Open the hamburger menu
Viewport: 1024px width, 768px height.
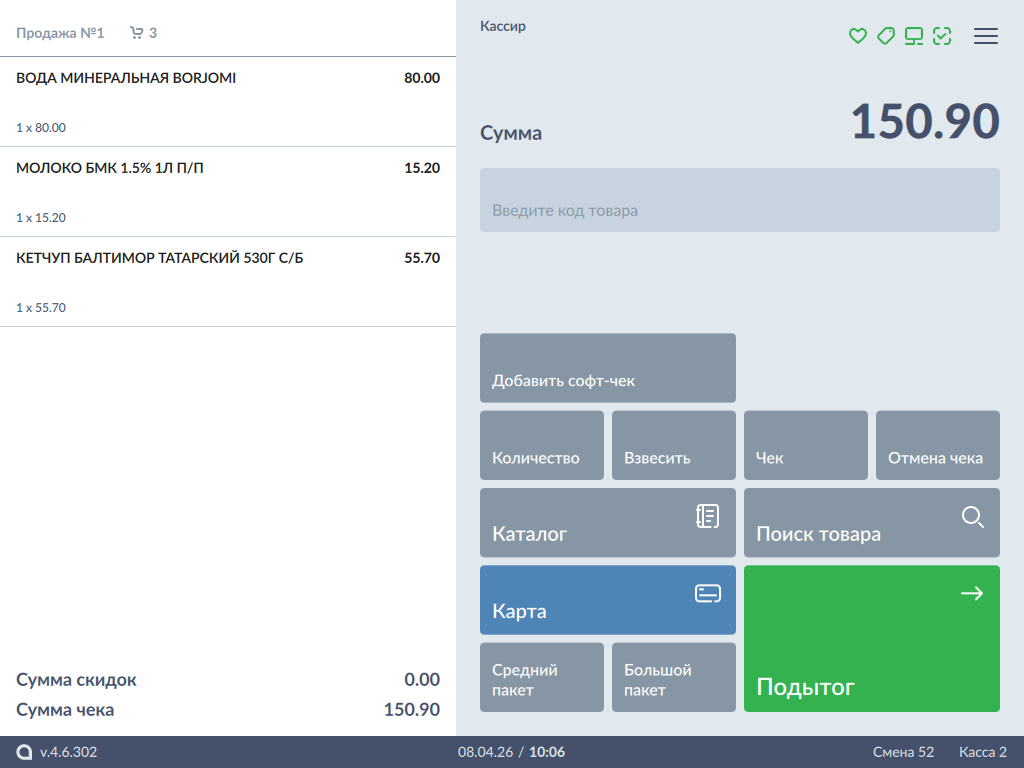click(986, 36)
